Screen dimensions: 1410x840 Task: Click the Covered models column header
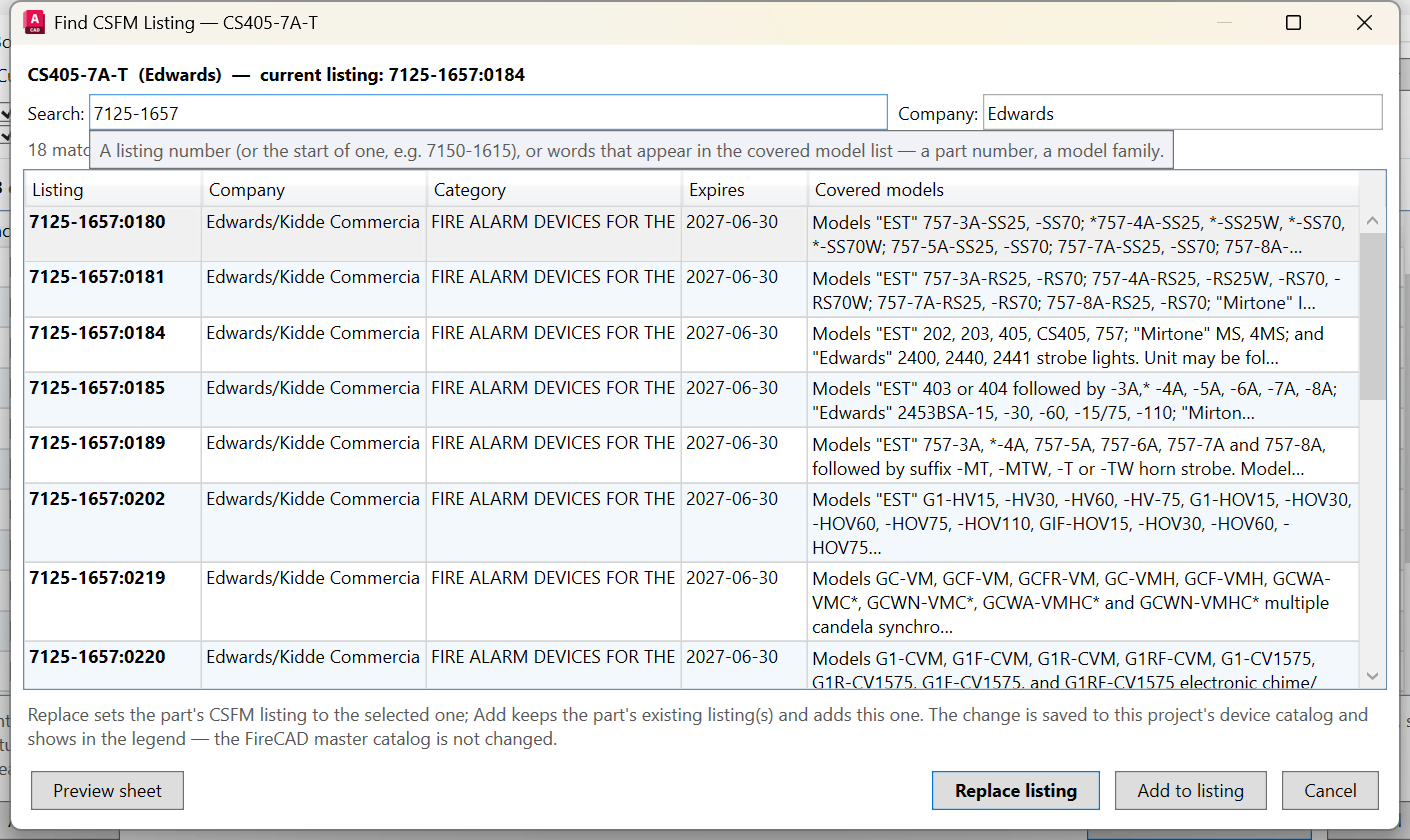coord(1083,189)
